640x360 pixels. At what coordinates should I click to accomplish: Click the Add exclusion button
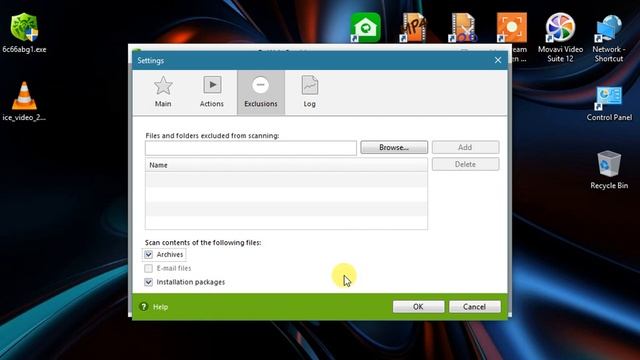pos(465,147)
